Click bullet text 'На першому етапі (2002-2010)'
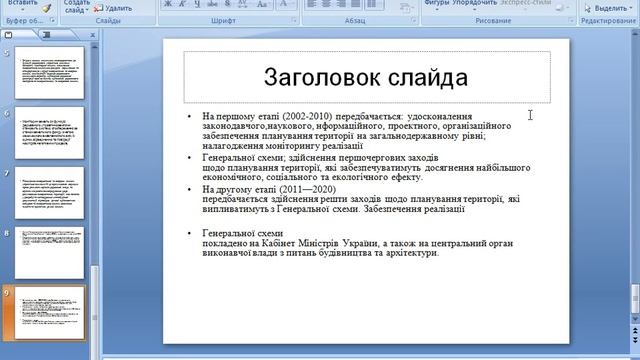This screenshot has width=640, height=360. [x=267, y=116]
